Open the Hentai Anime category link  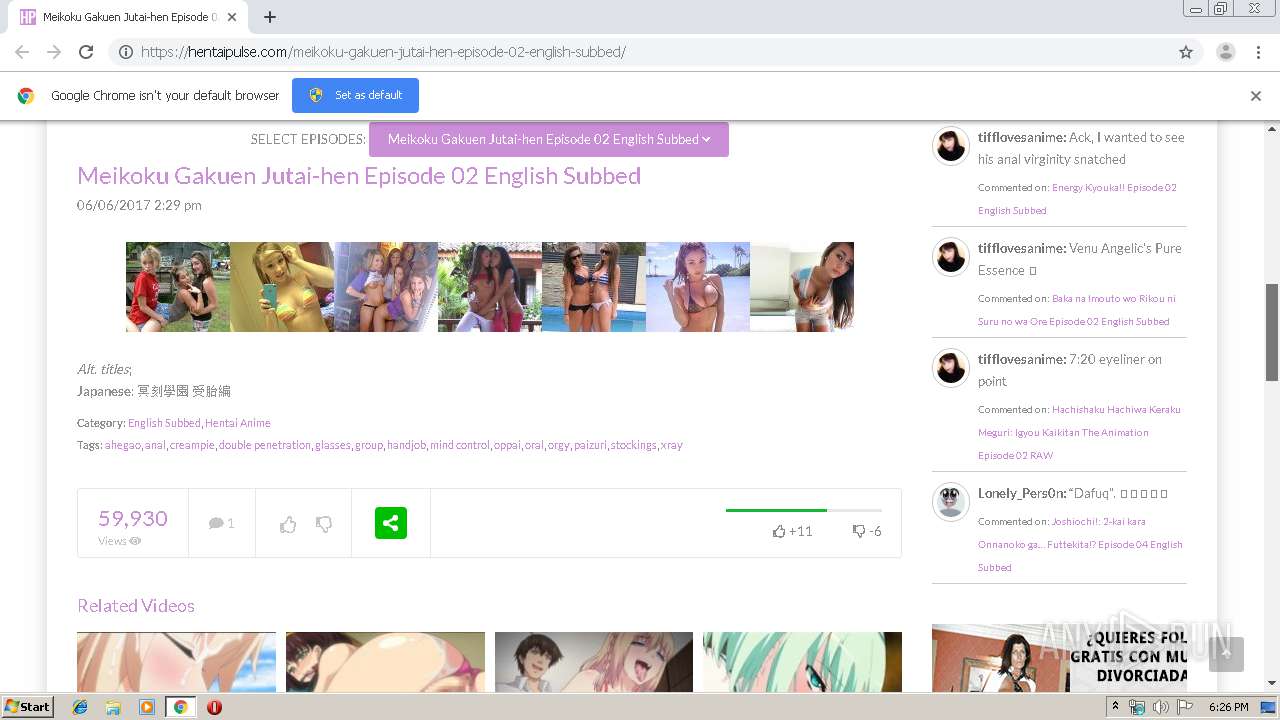(238, 423)
